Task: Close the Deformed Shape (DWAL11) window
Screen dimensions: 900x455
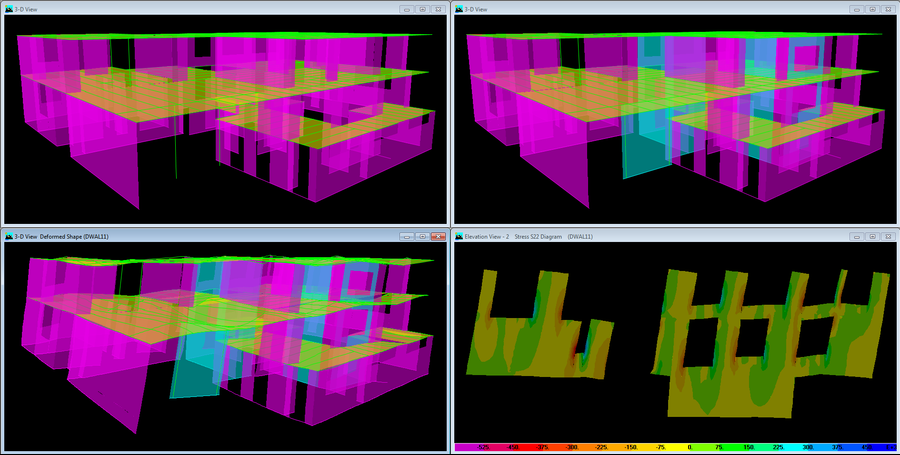Action: 438,237
